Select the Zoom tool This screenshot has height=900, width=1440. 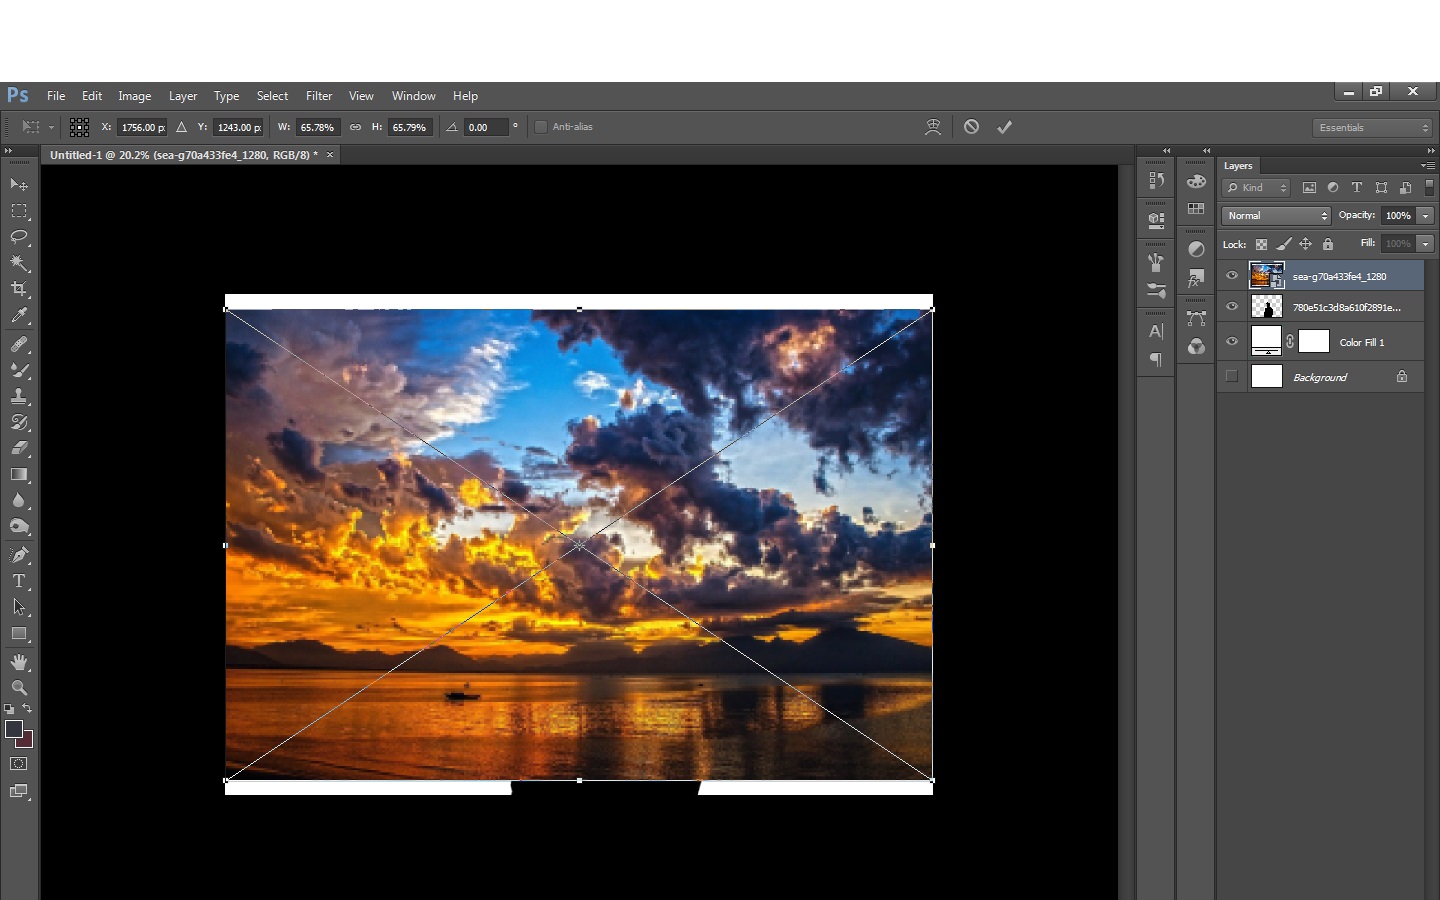pos(19,688)
